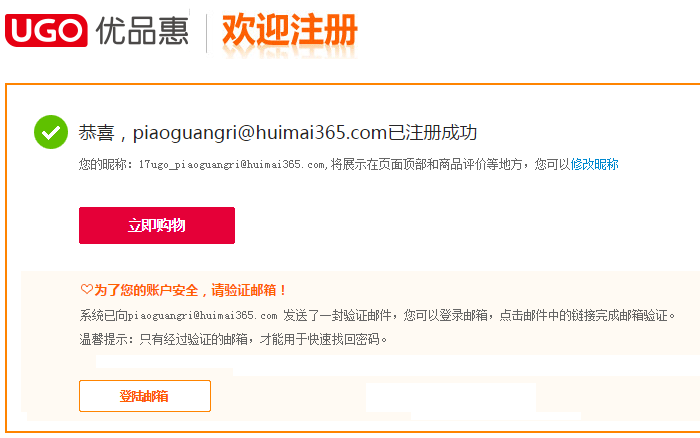Click the orange 欢迎注册 heading
Viewport: 700px width, 438px height.
[288, 31]
